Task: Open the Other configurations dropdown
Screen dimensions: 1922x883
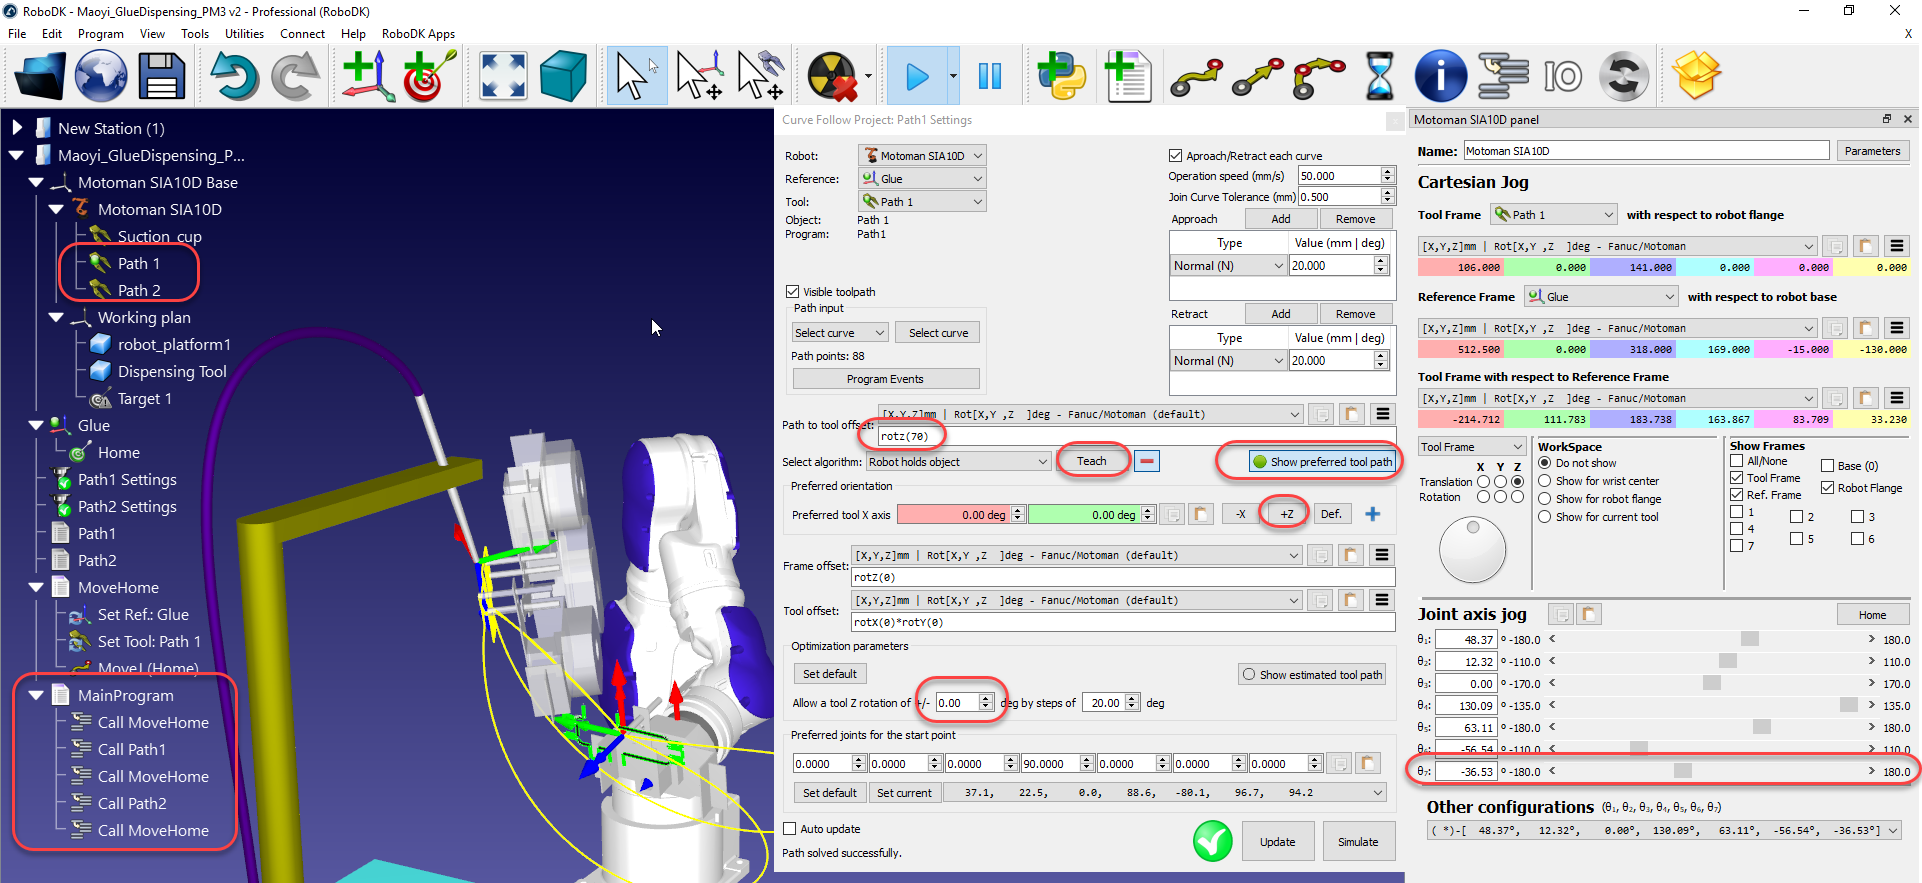Action: tap(1664, 831)
